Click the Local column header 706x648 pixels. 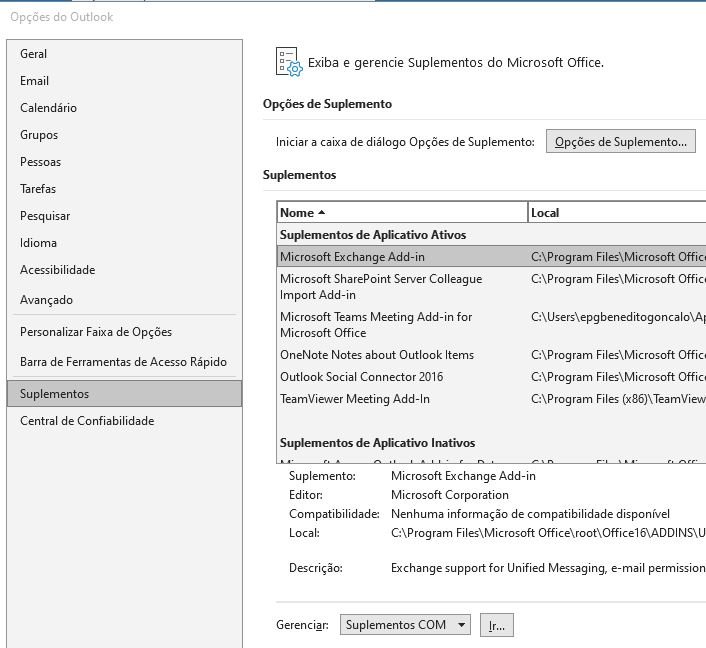point(617,213)
